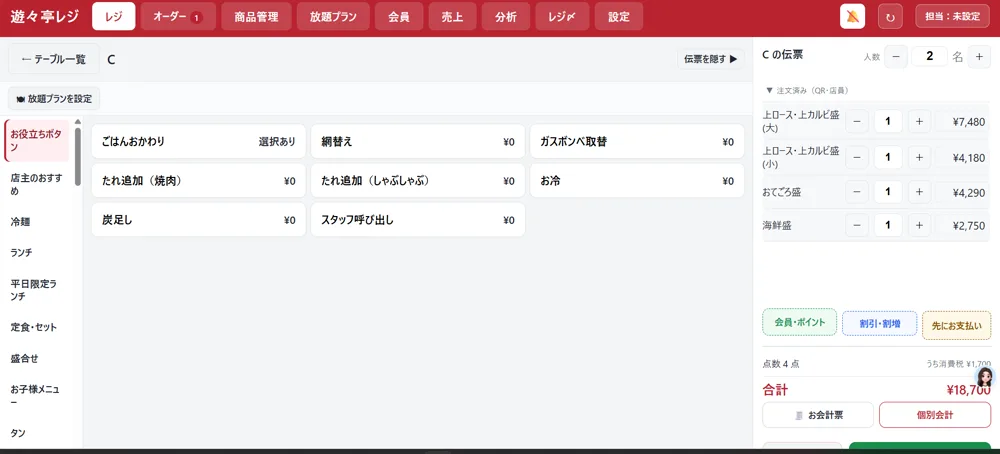The height and width of the screenshot is (454, 1000).
Task: Edit the 海鮮盛 quantity field
Action: point(888,225)
